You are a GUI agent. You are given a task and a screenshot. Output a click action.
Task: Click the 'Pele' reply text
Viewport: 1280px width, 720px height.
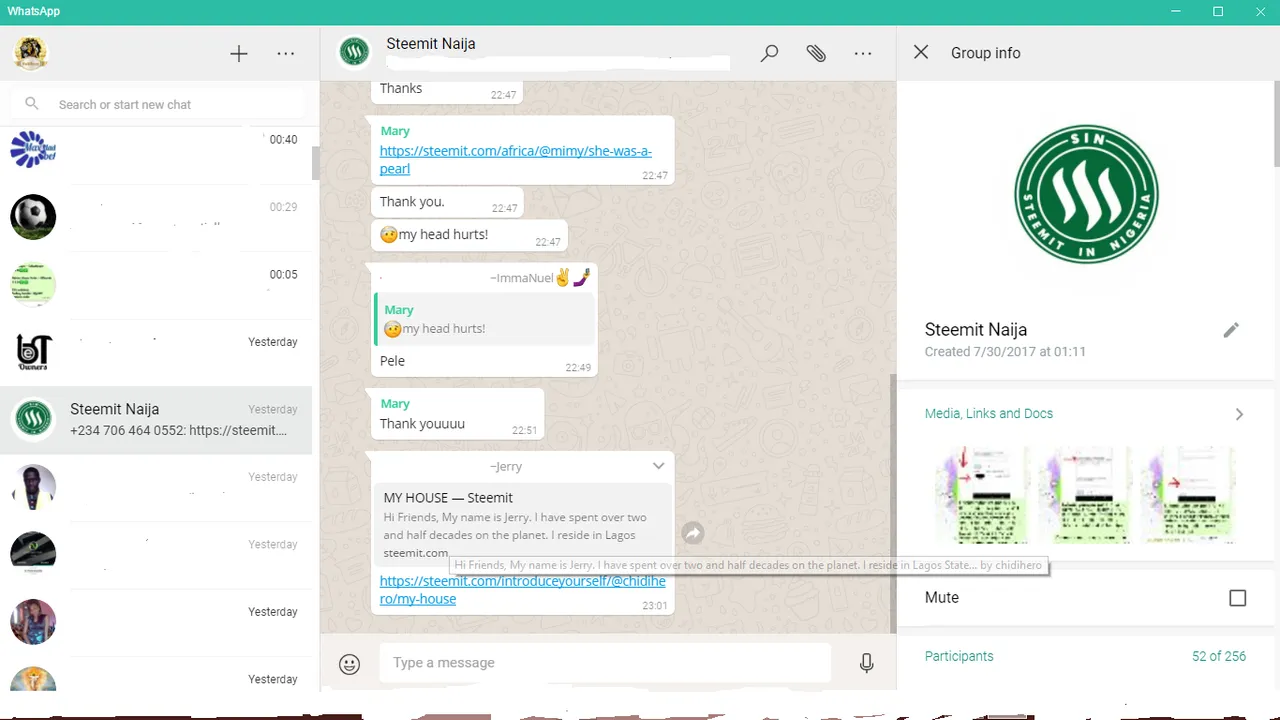(x=392, y=361)
